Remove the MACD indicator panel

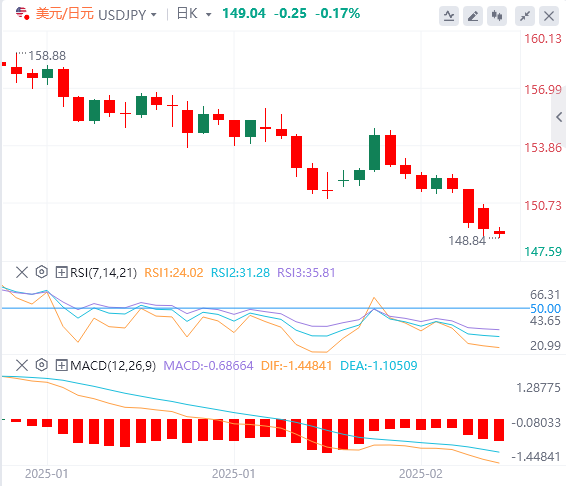[x=22, y=365]
